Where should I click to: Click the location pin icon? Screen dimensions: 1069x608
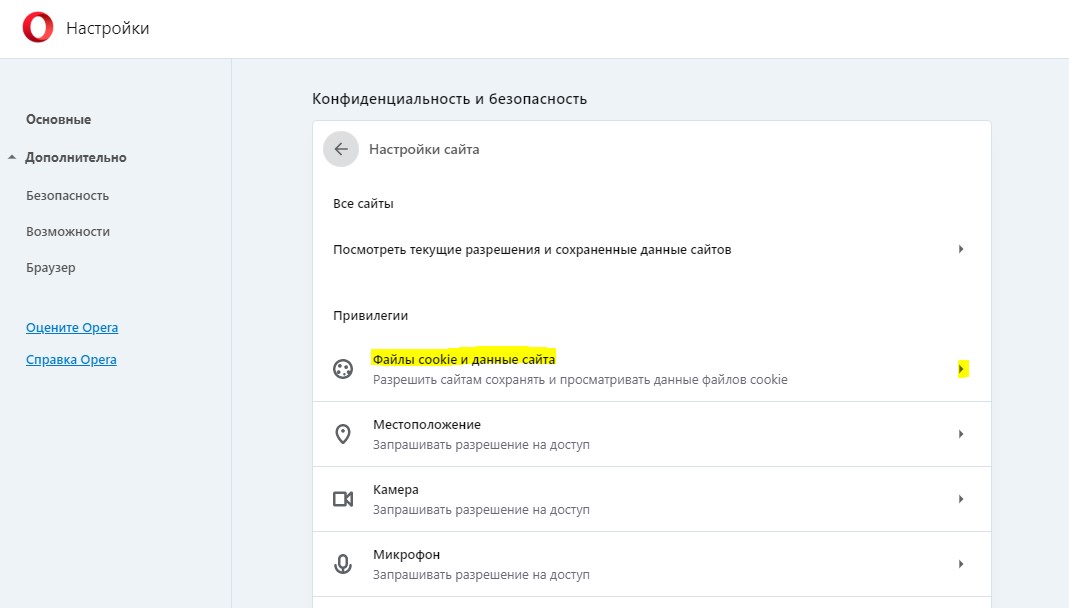tap(343, 434)
